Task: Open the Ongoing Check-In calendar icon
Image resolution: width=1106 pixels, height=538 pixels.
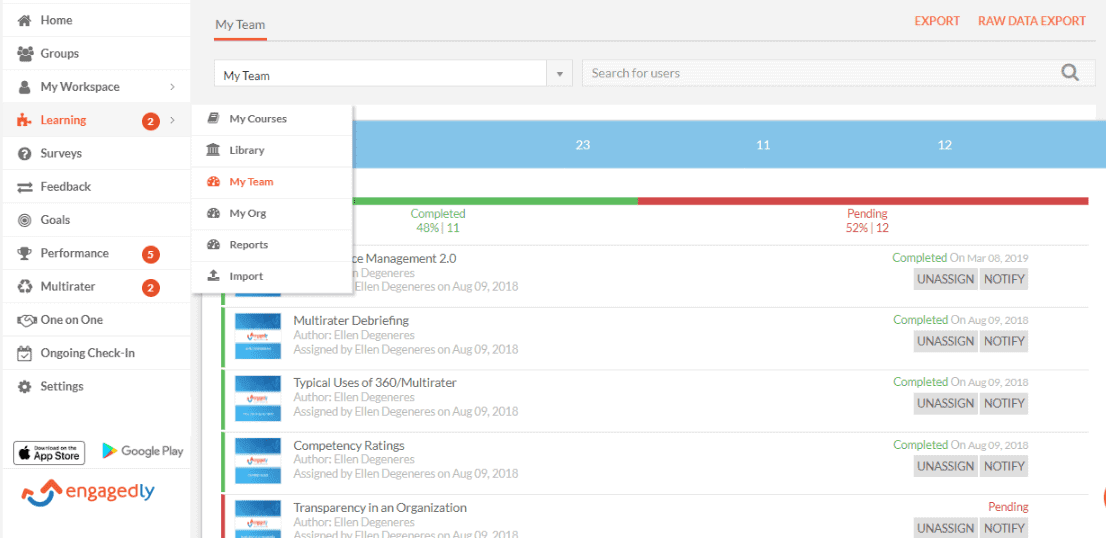Action: [25, 353]
